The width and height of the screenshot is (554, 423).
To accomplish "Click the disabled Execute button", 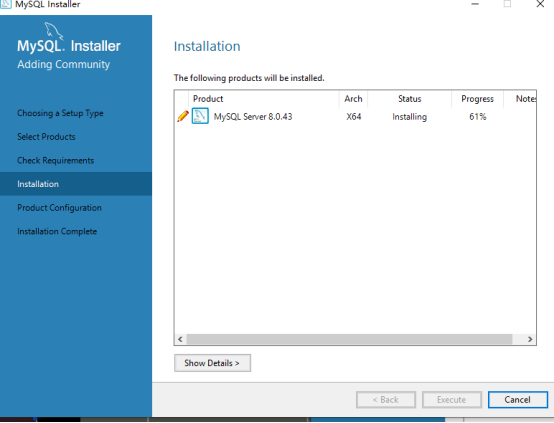I will 452,400.
